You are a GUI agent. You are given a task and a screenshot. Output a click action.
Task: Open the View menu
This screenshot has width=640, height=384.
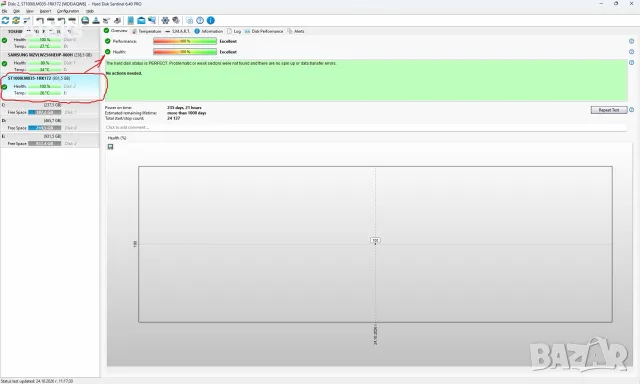coord(30,11)
